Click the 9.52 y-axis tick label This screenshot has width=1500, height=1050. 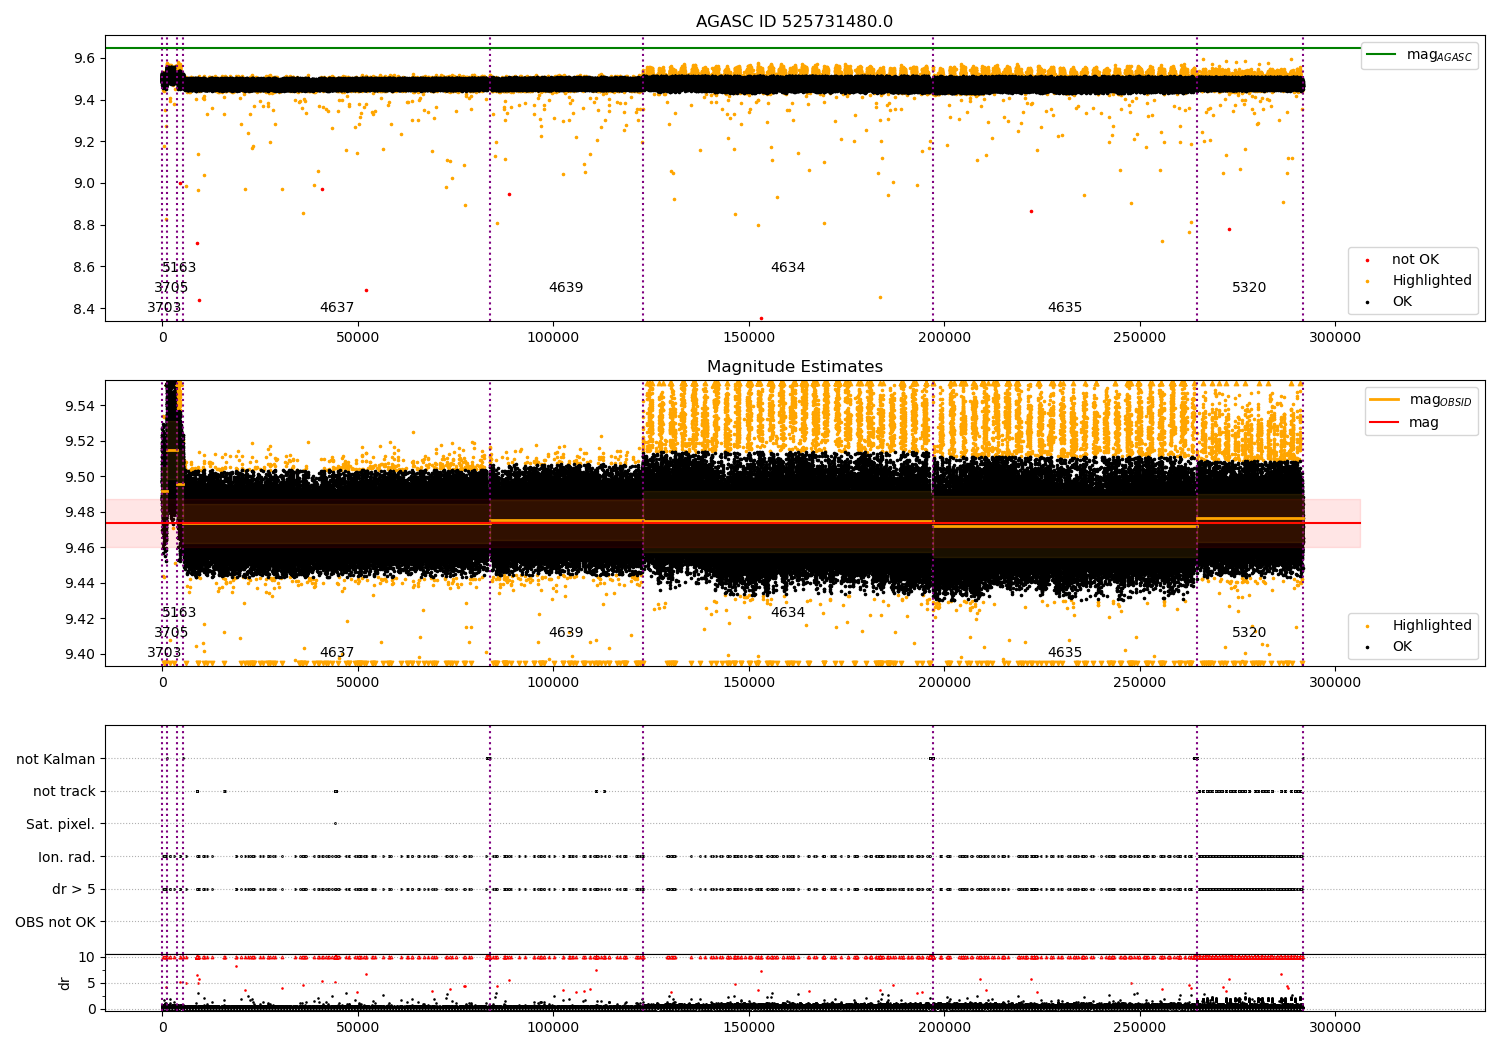[80, 441]
